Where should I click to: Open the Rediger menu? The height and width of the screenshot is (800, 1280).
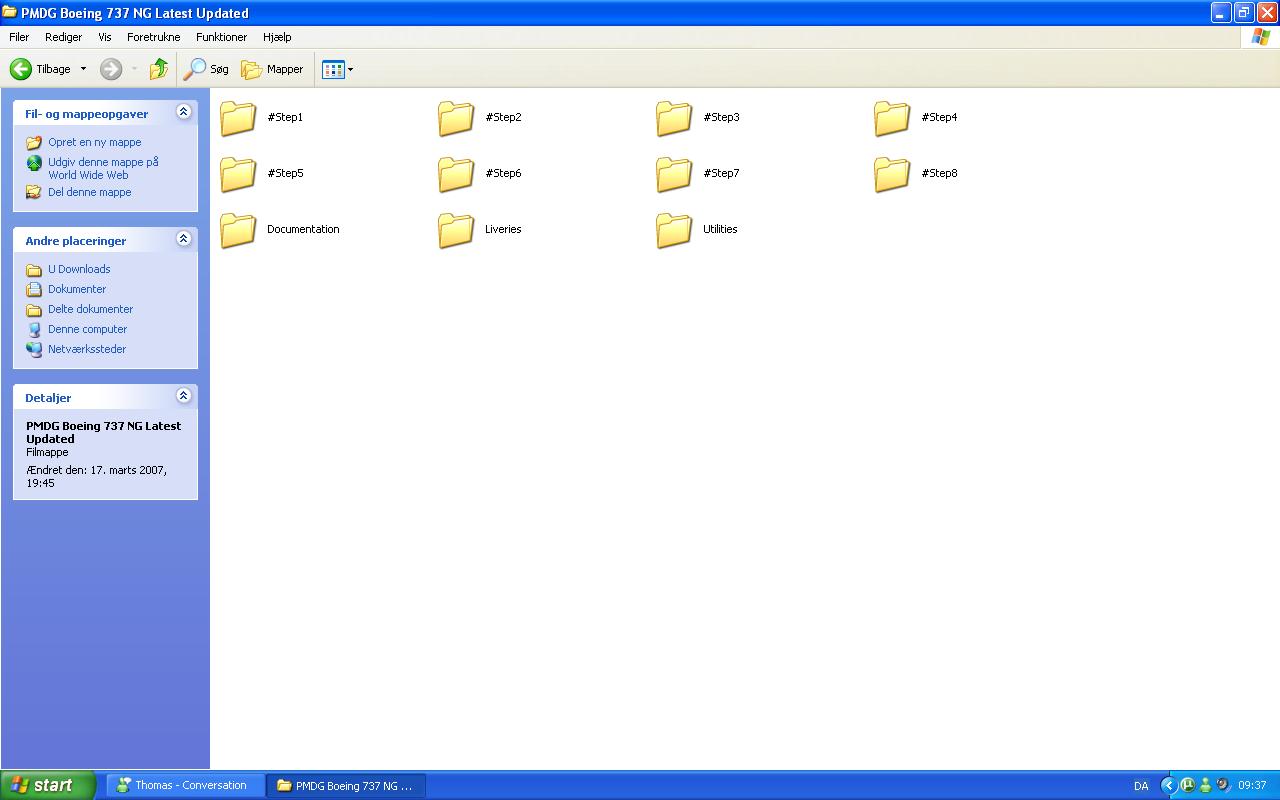[x=63, y=37]
